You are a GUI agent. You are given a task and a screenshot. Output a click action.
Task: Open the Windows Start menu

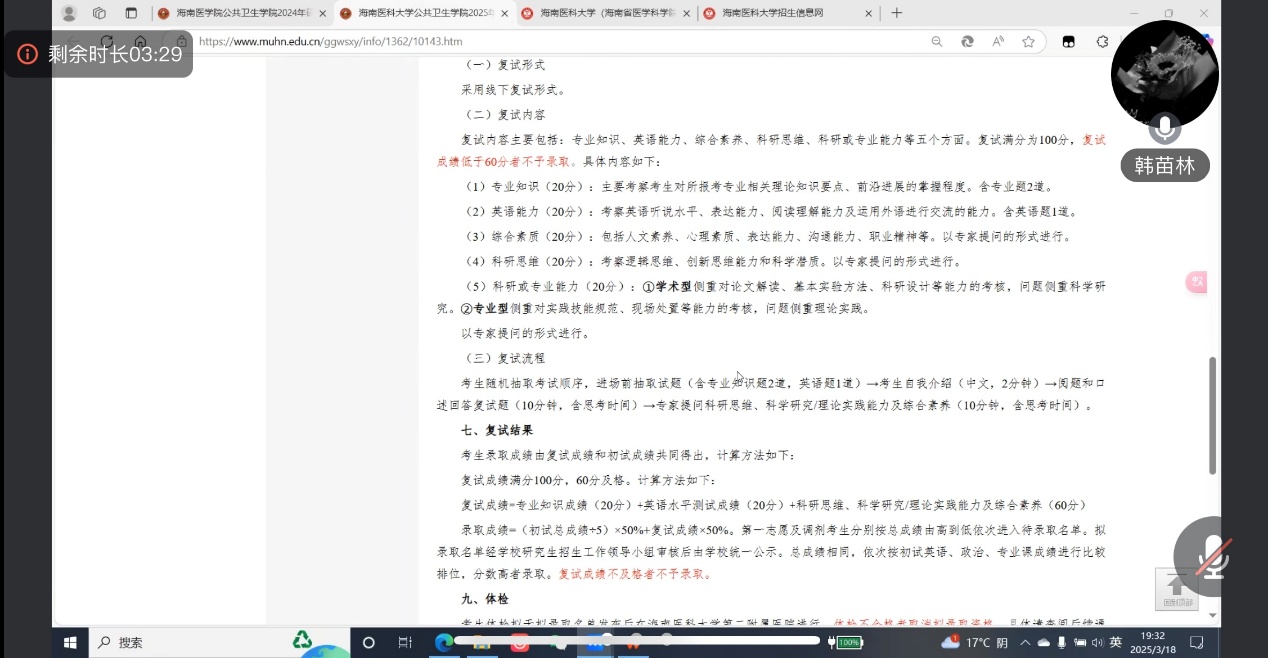(x=71, y=643)
